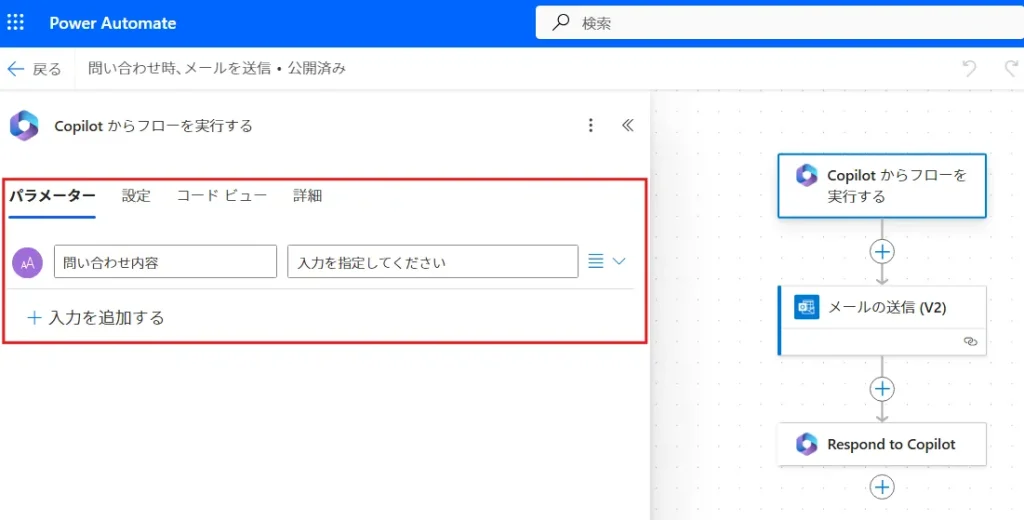Open the app launcher waffle icon
The width and height of the screenshot is (1024, 520).
16,22
